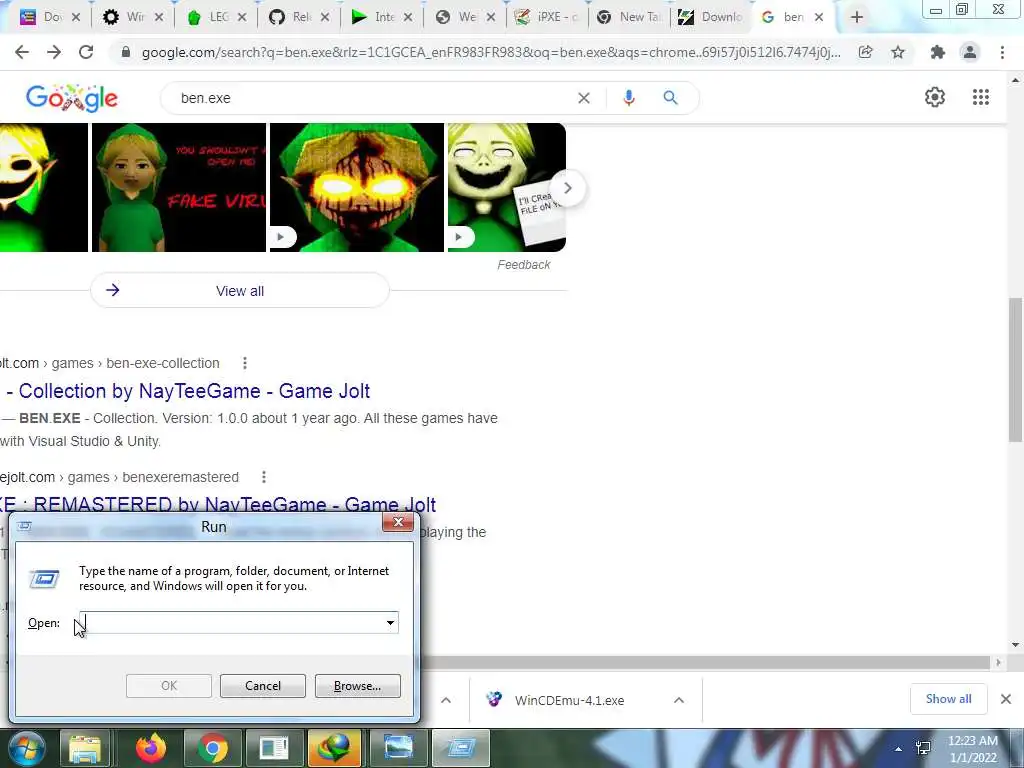Image resolution: width=1024 pixels, height=768 pixels.
Task: Go forward with the browser forward arrow
Action: [54, 52]
